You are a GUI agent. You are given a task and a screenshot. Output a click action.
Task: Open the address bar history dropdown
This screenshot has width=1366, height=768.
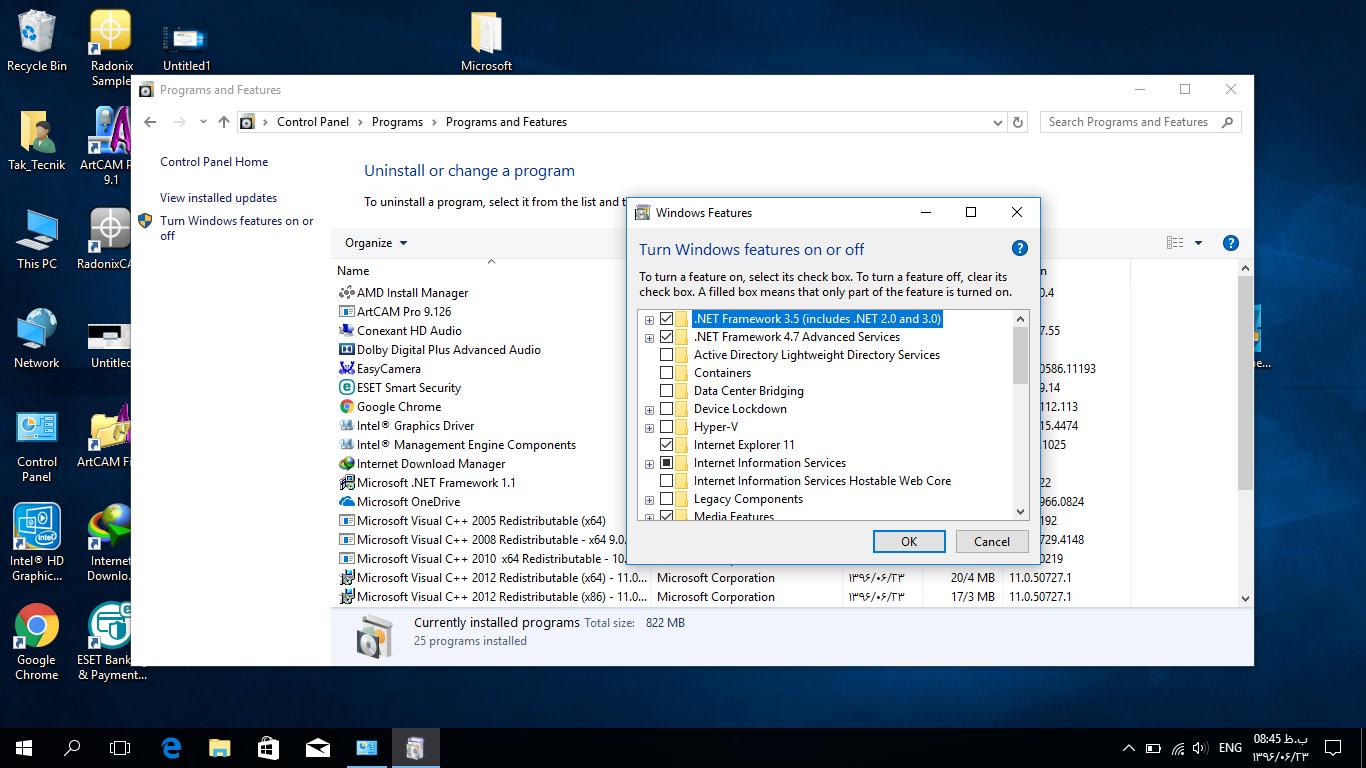[x=997, y=122]
